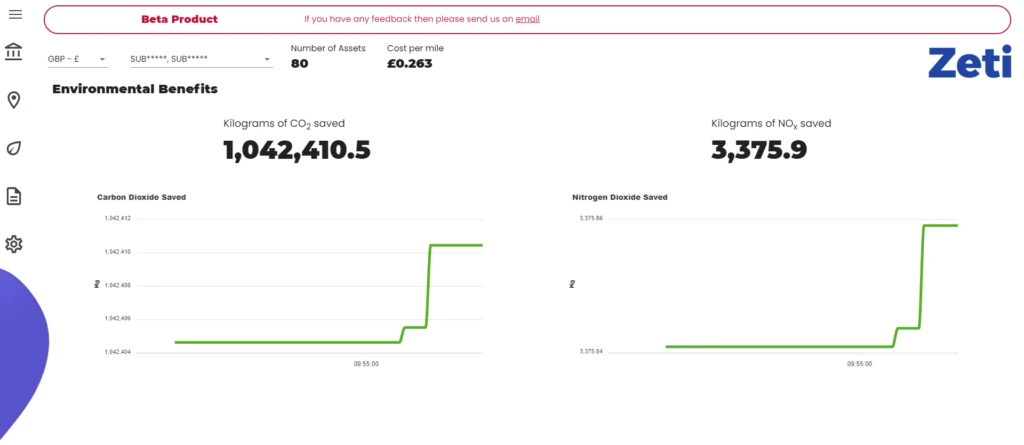This screenshot has height=445, width=1024.
Task: Click the Nitrogen Dioxide Saved chart title
Action: tap(619, 197)
